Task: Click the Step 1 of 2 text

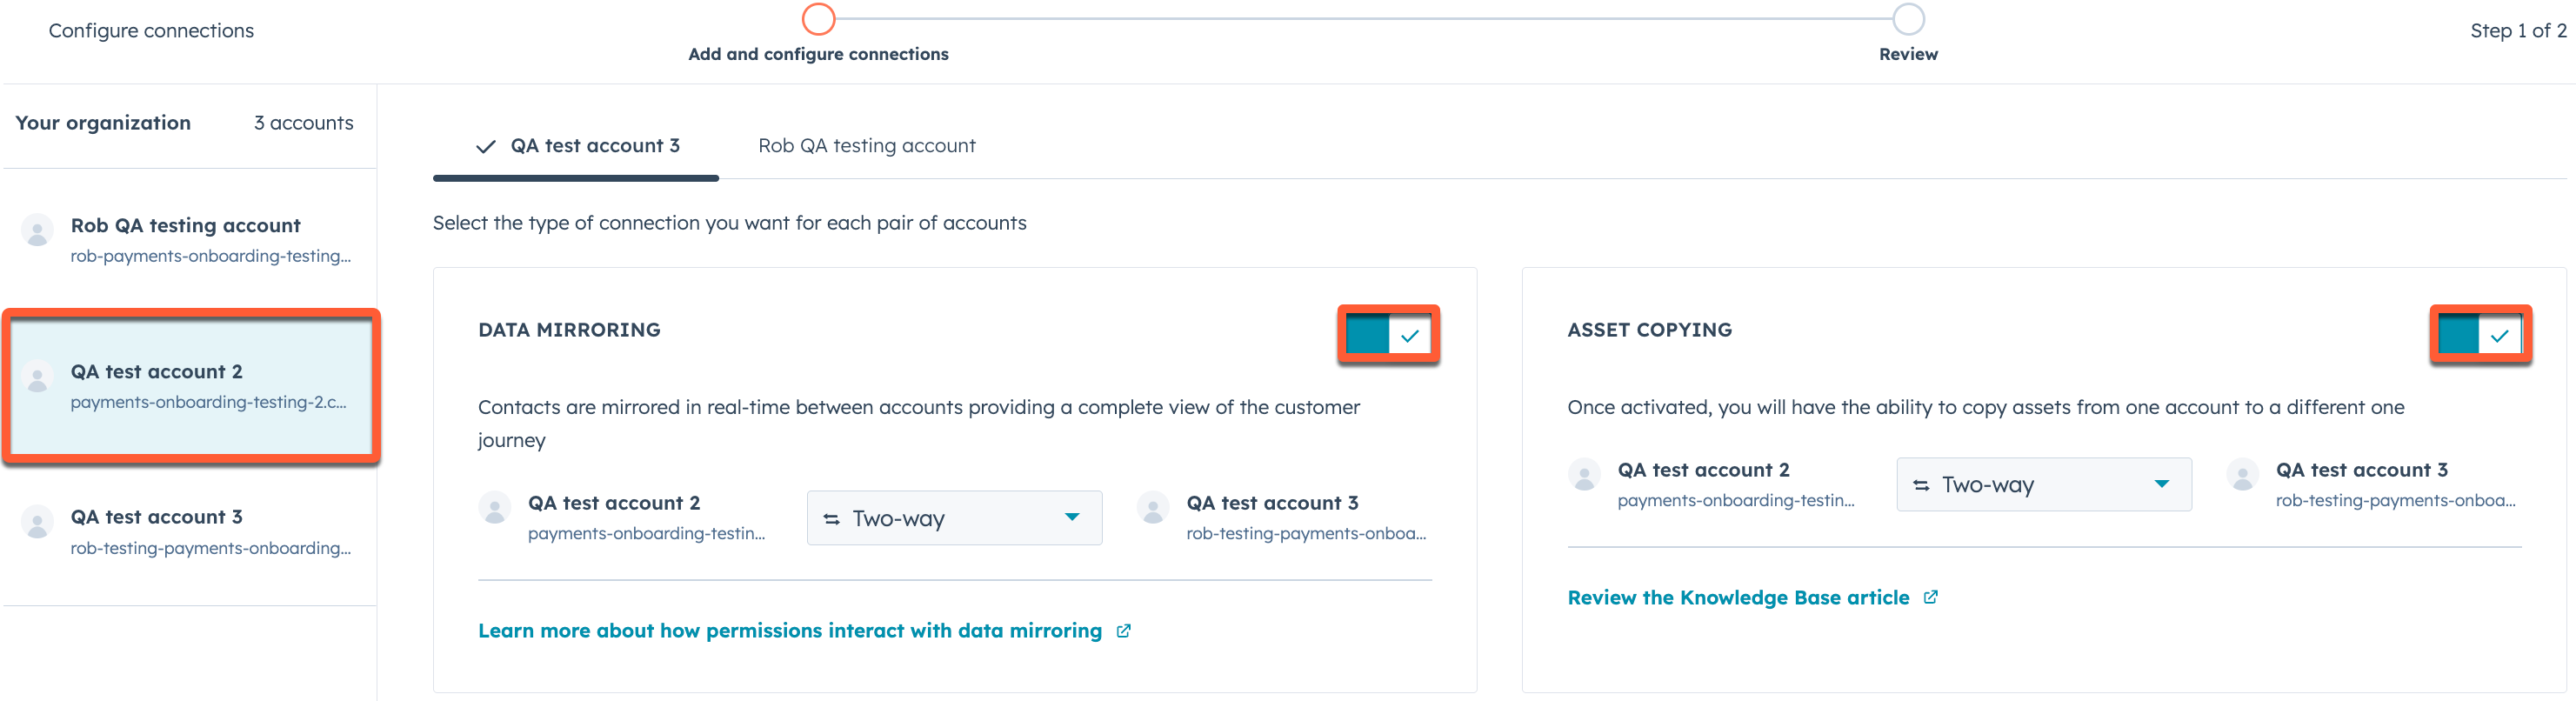Action: click(x=2518, y=31)
